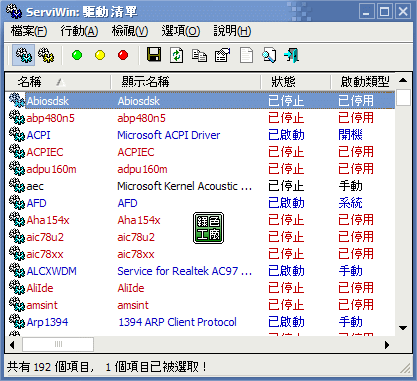Open the 說明(H) menu
Viewport: 417px width, 381px height.
(232, 31)
